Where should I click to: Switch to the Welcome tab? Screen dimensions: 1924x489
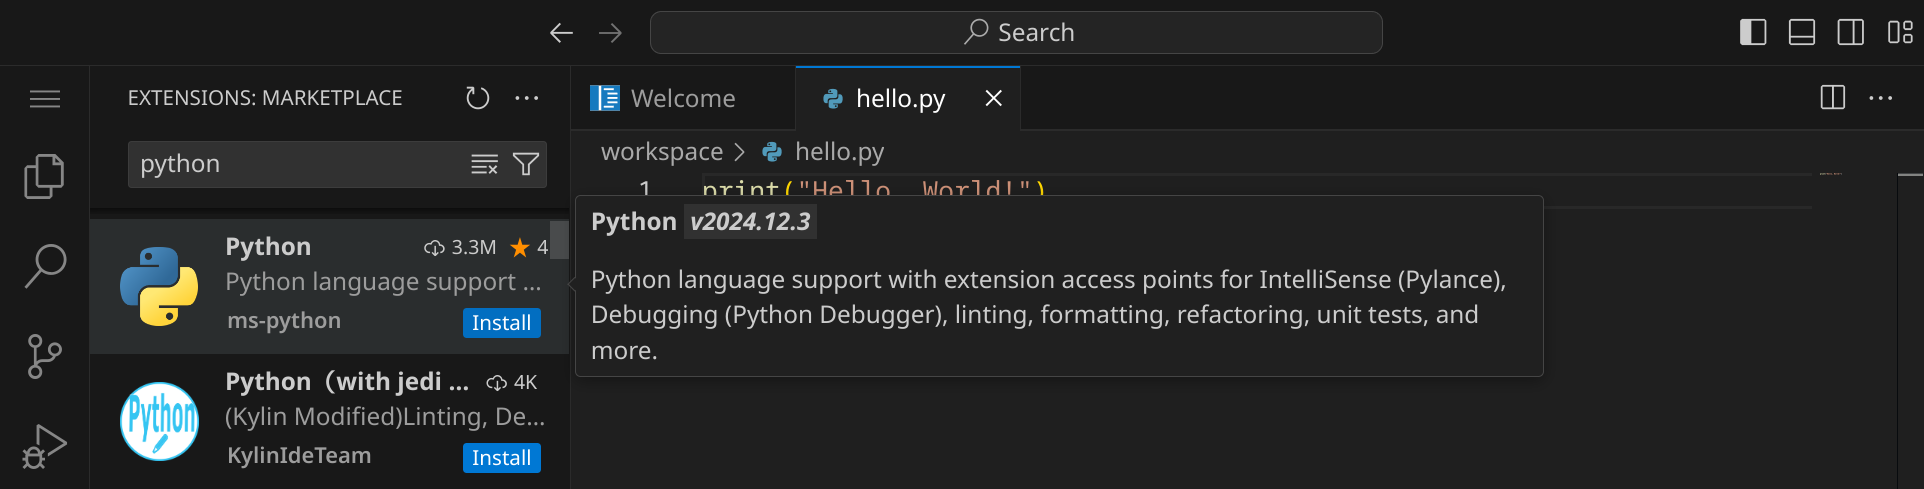coord(682,99)
